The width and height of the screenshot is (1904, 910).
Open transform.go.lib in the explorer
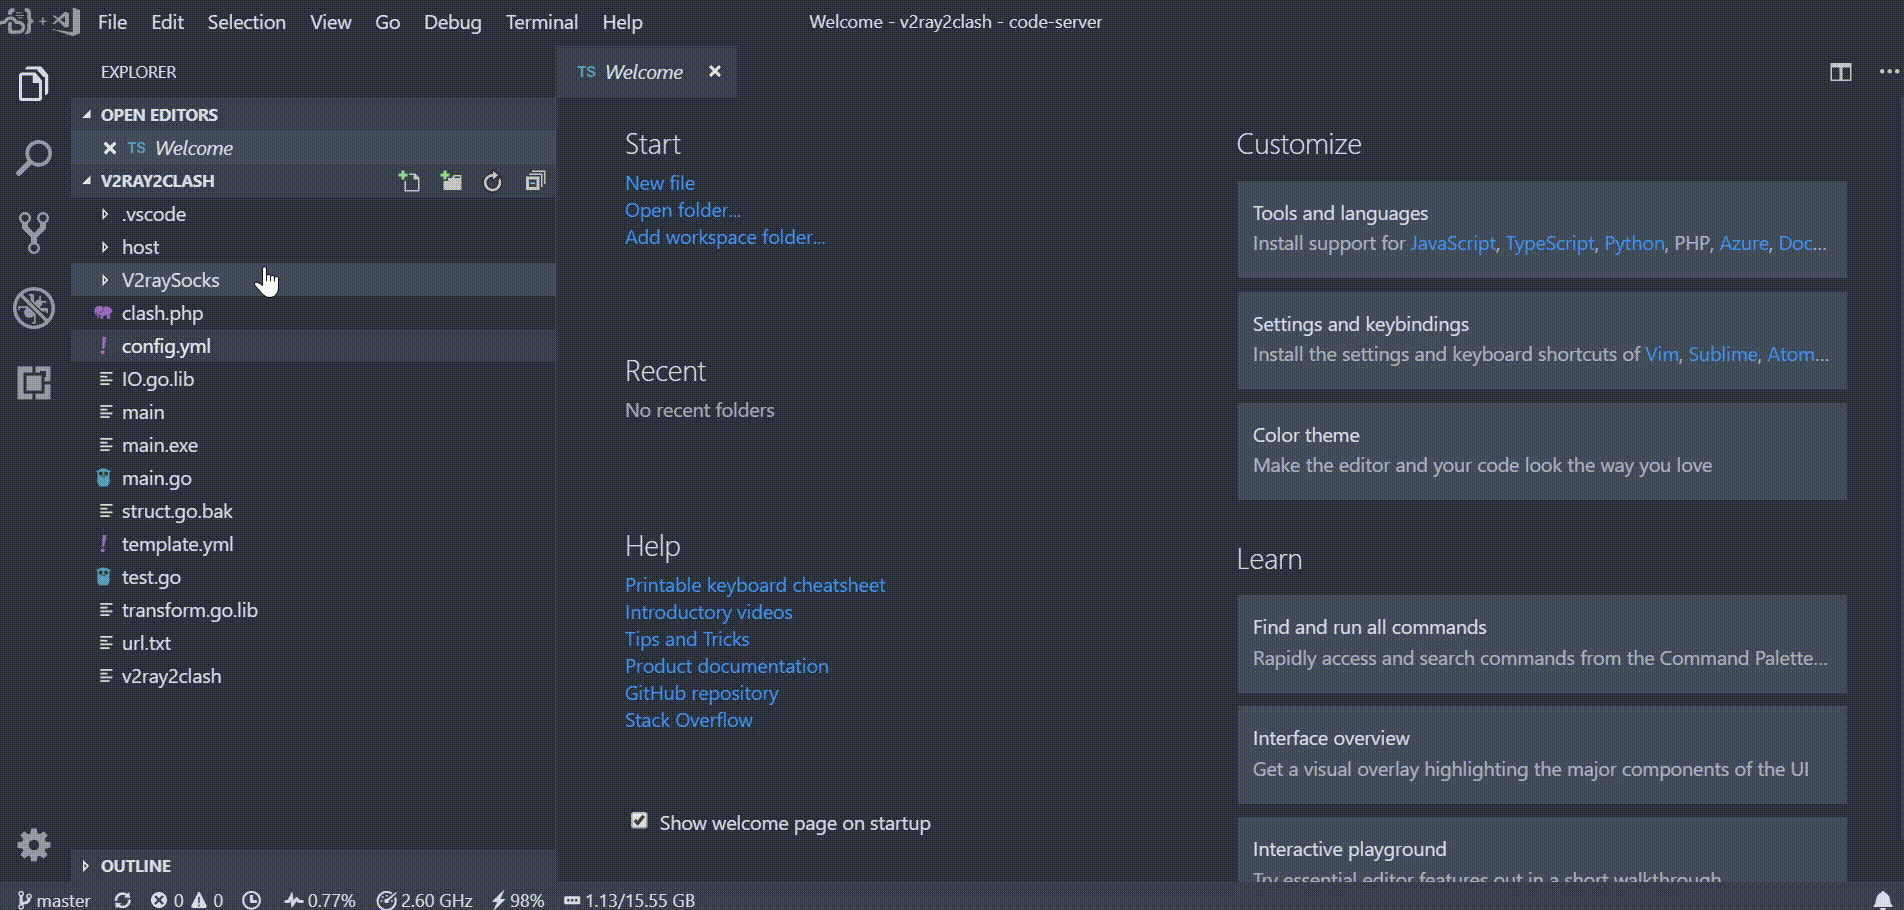click(313, 610)
